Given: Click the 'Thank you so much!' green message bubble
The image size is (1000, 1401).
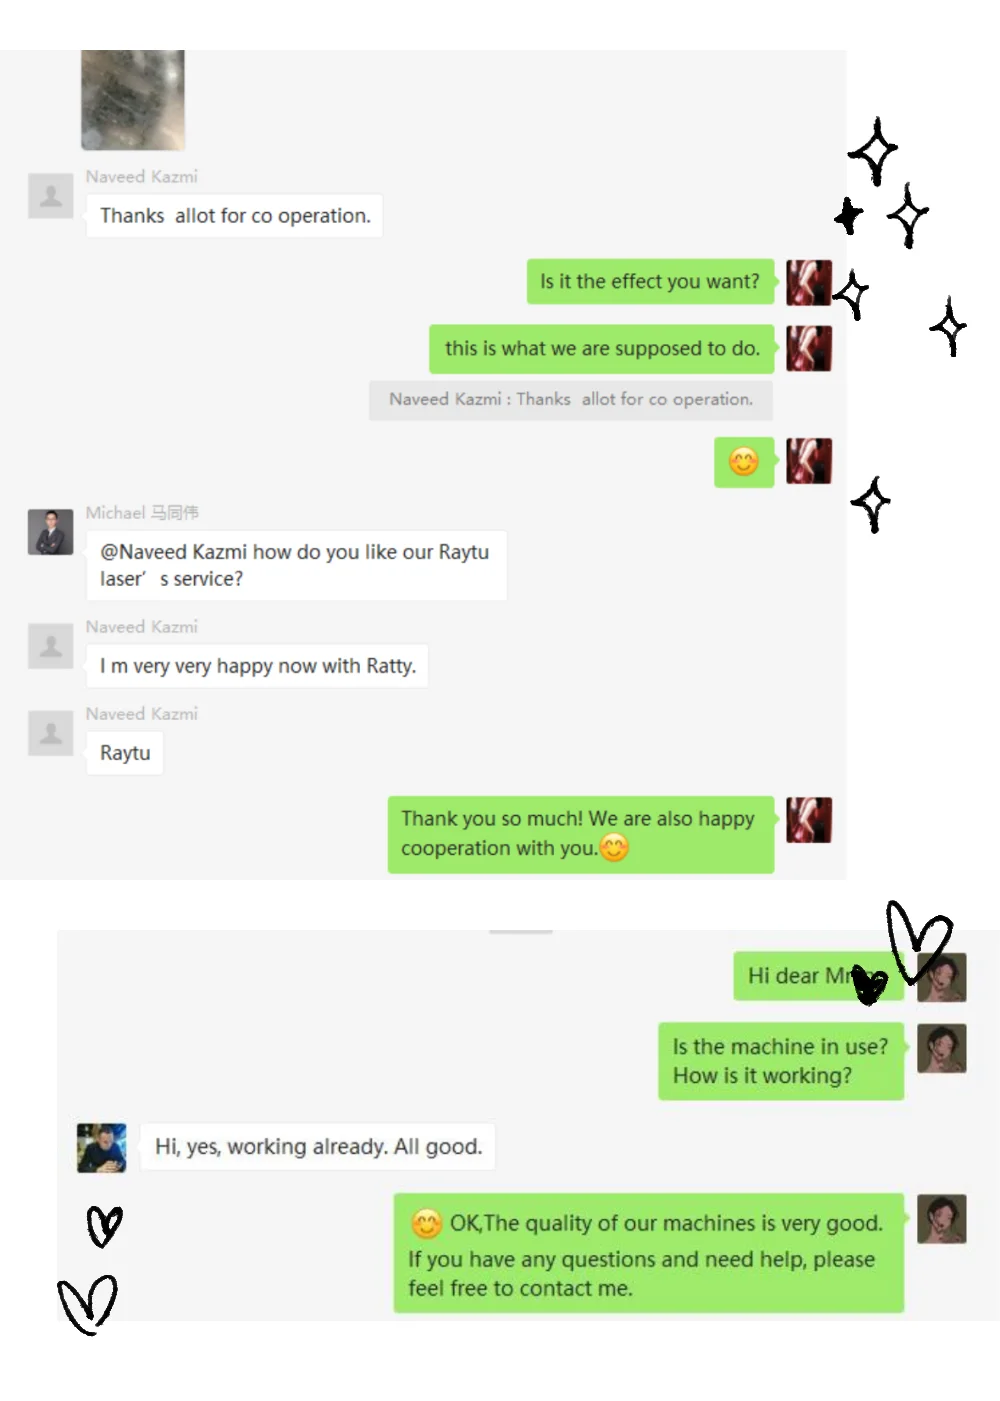Looking at the screenshot, I should (581, 834).
